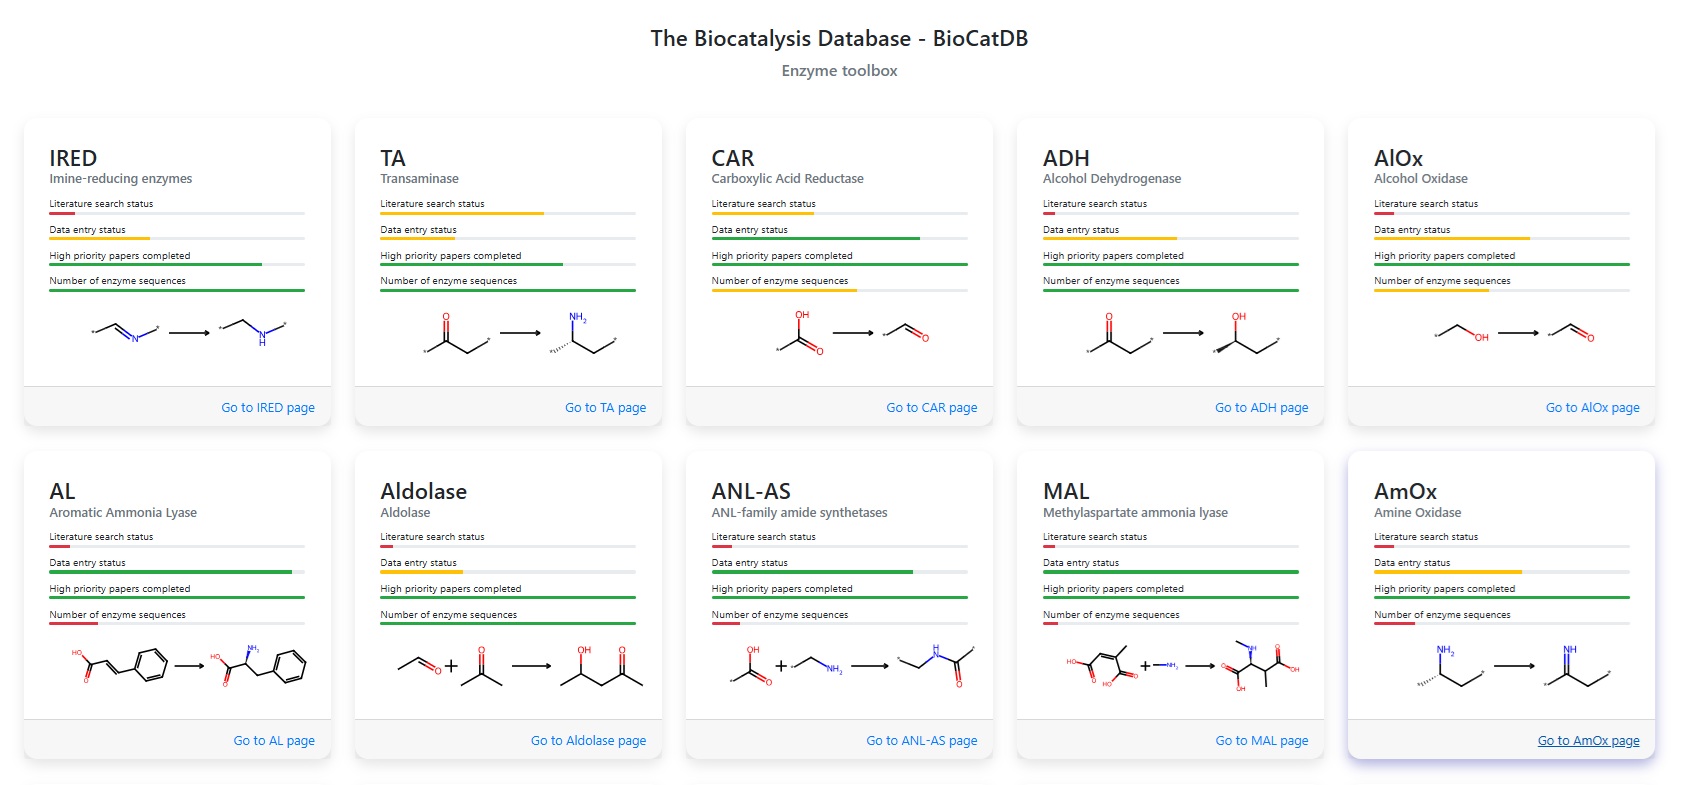Click the IRED imine reduction reaction diagram
Image resolution: width=1681 pixels, height=785 pixels.
pos(189,332)
